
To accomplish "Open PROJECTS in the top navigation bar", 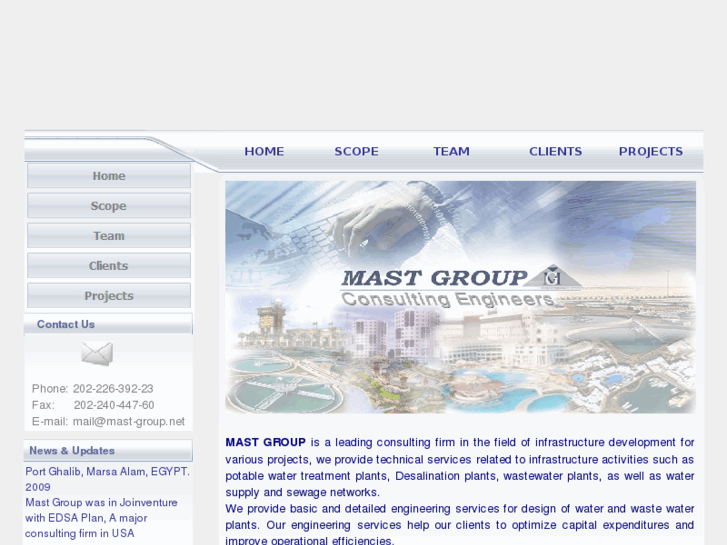I will tap(651, 152).
